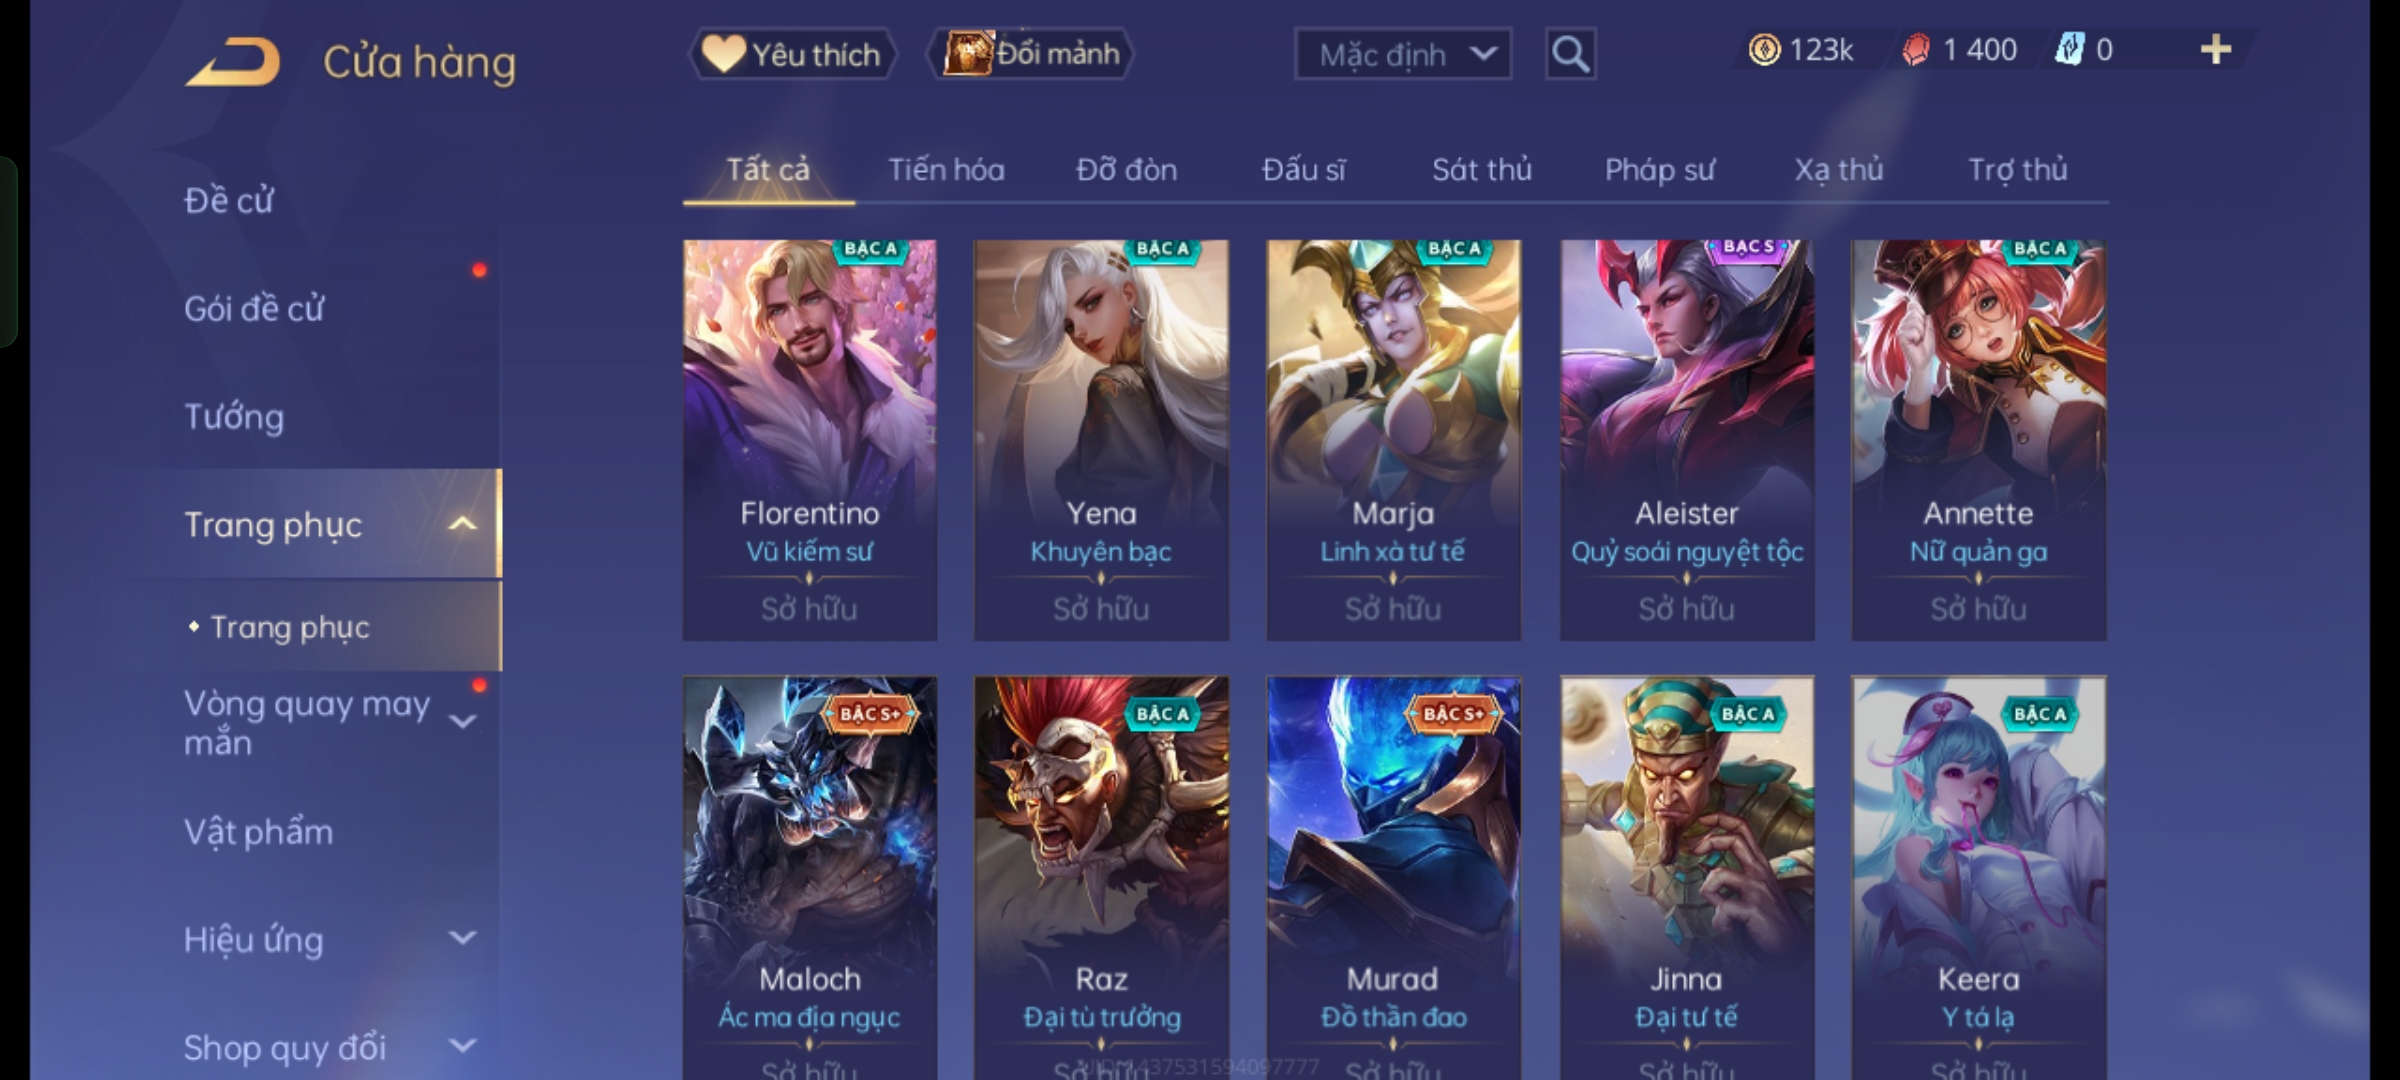Click the heart icon for Yêu thích
The image size is (2400, 1080).
[x=723, y=54]
